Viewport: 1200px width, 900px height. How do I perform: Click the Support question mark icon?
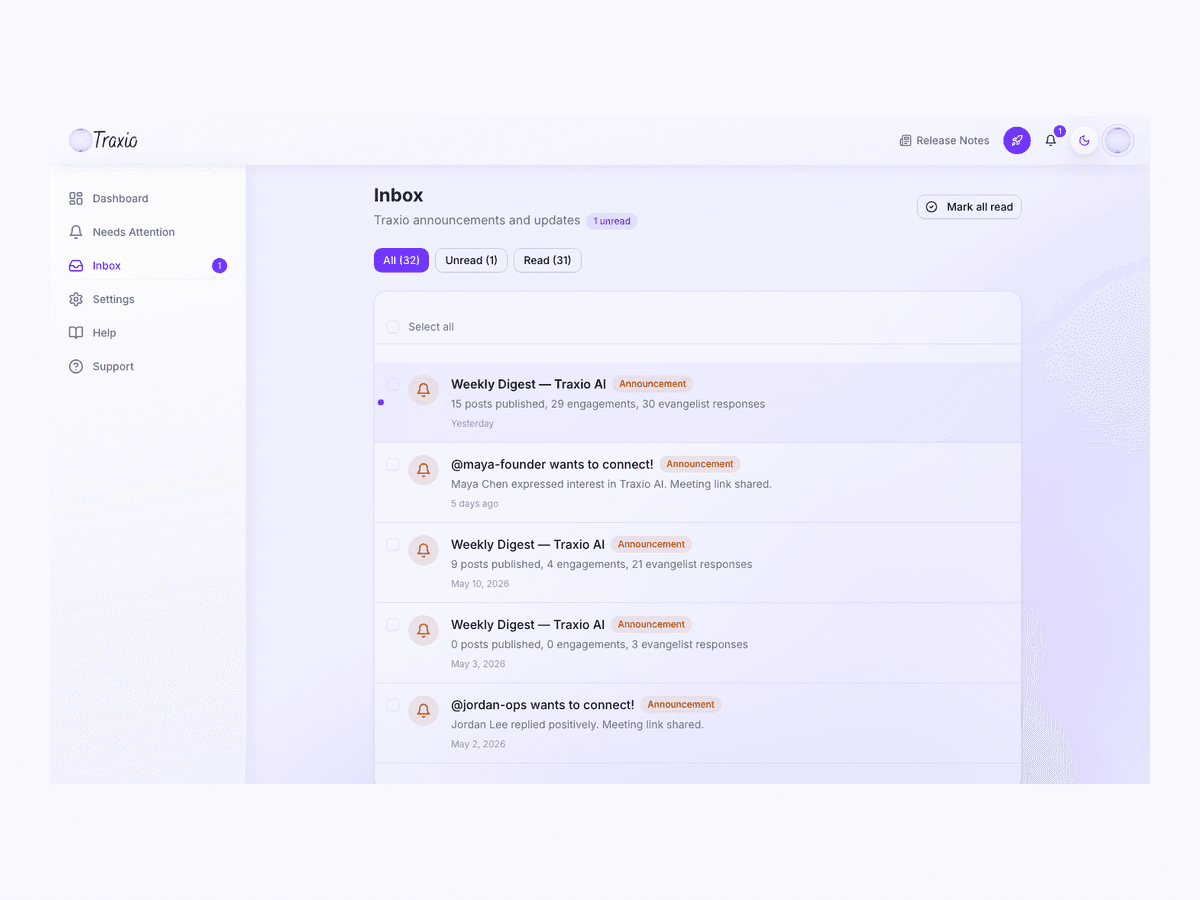point(76,367)
